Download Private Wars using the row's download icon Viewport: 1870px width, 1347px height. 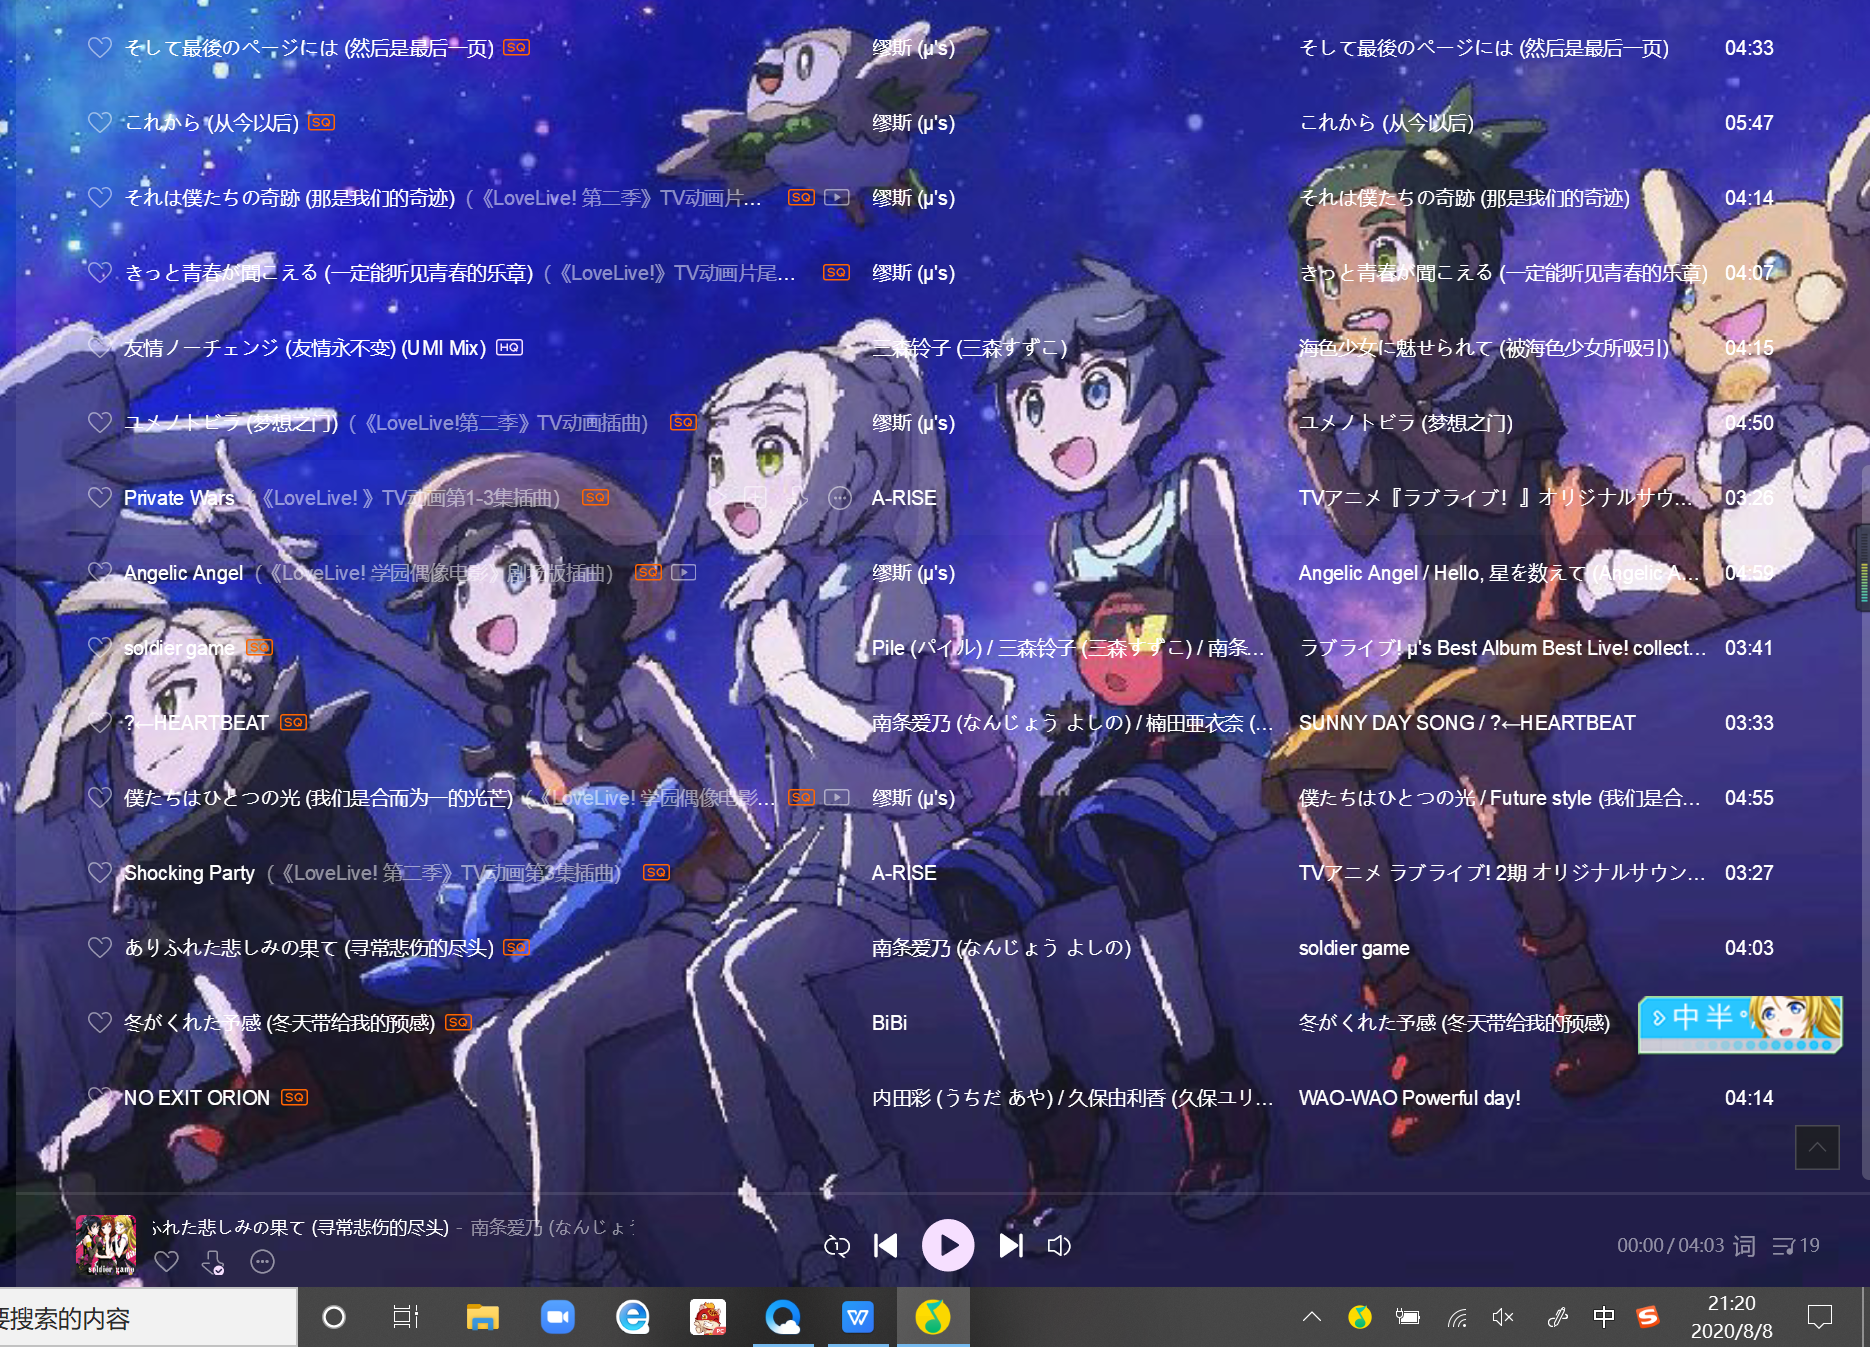pos(797,497)
